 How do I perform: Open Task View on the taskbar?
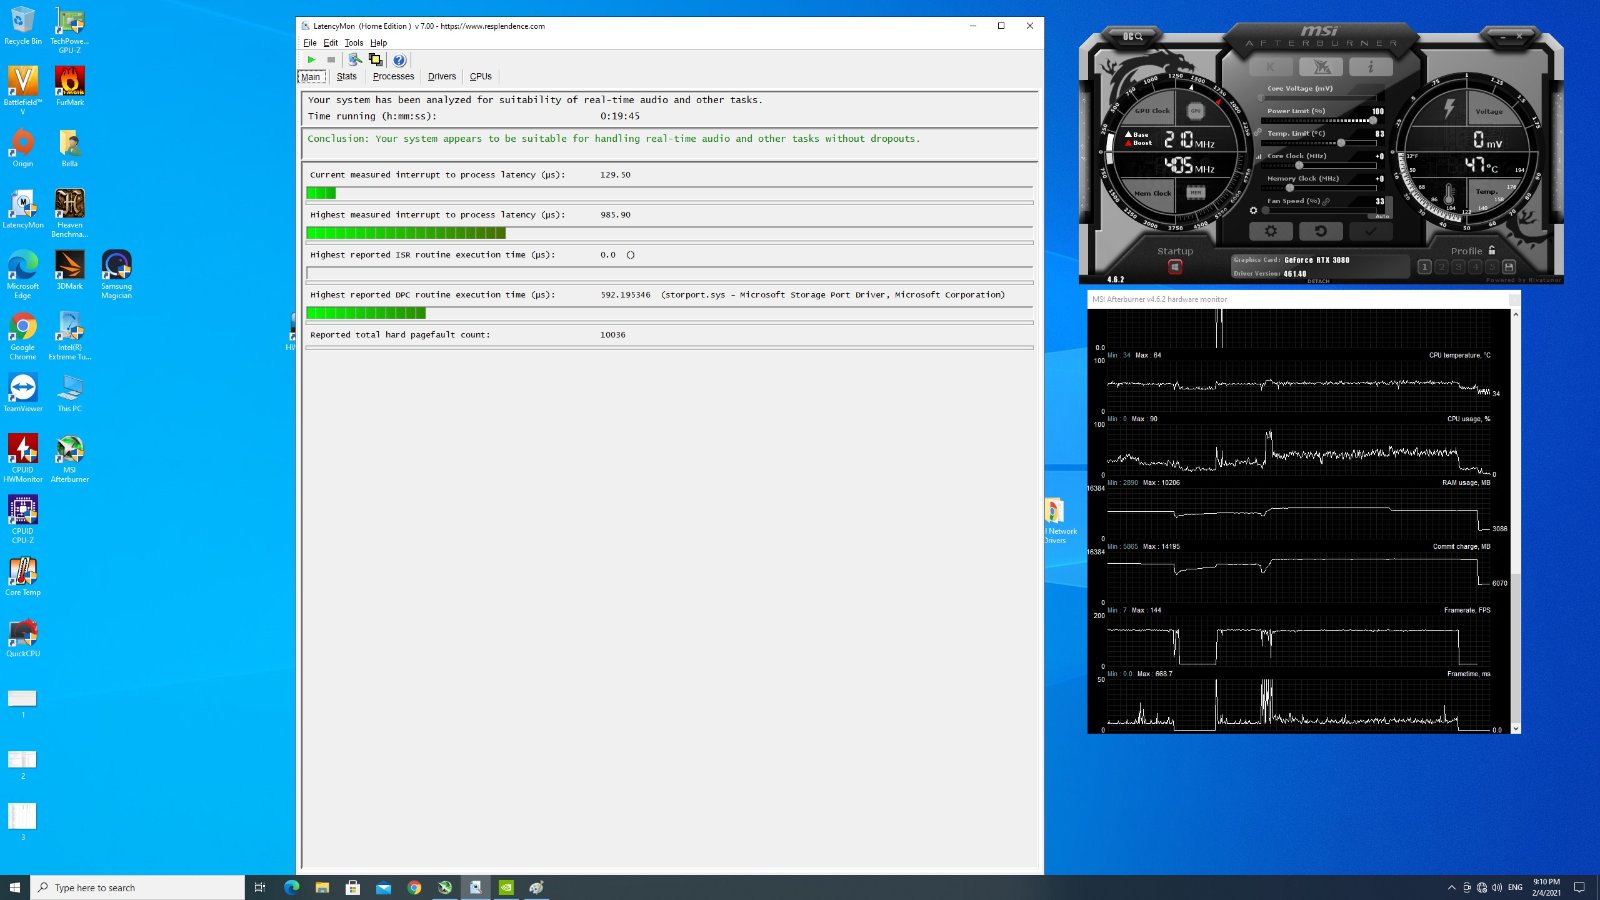(x=260, y=887)
